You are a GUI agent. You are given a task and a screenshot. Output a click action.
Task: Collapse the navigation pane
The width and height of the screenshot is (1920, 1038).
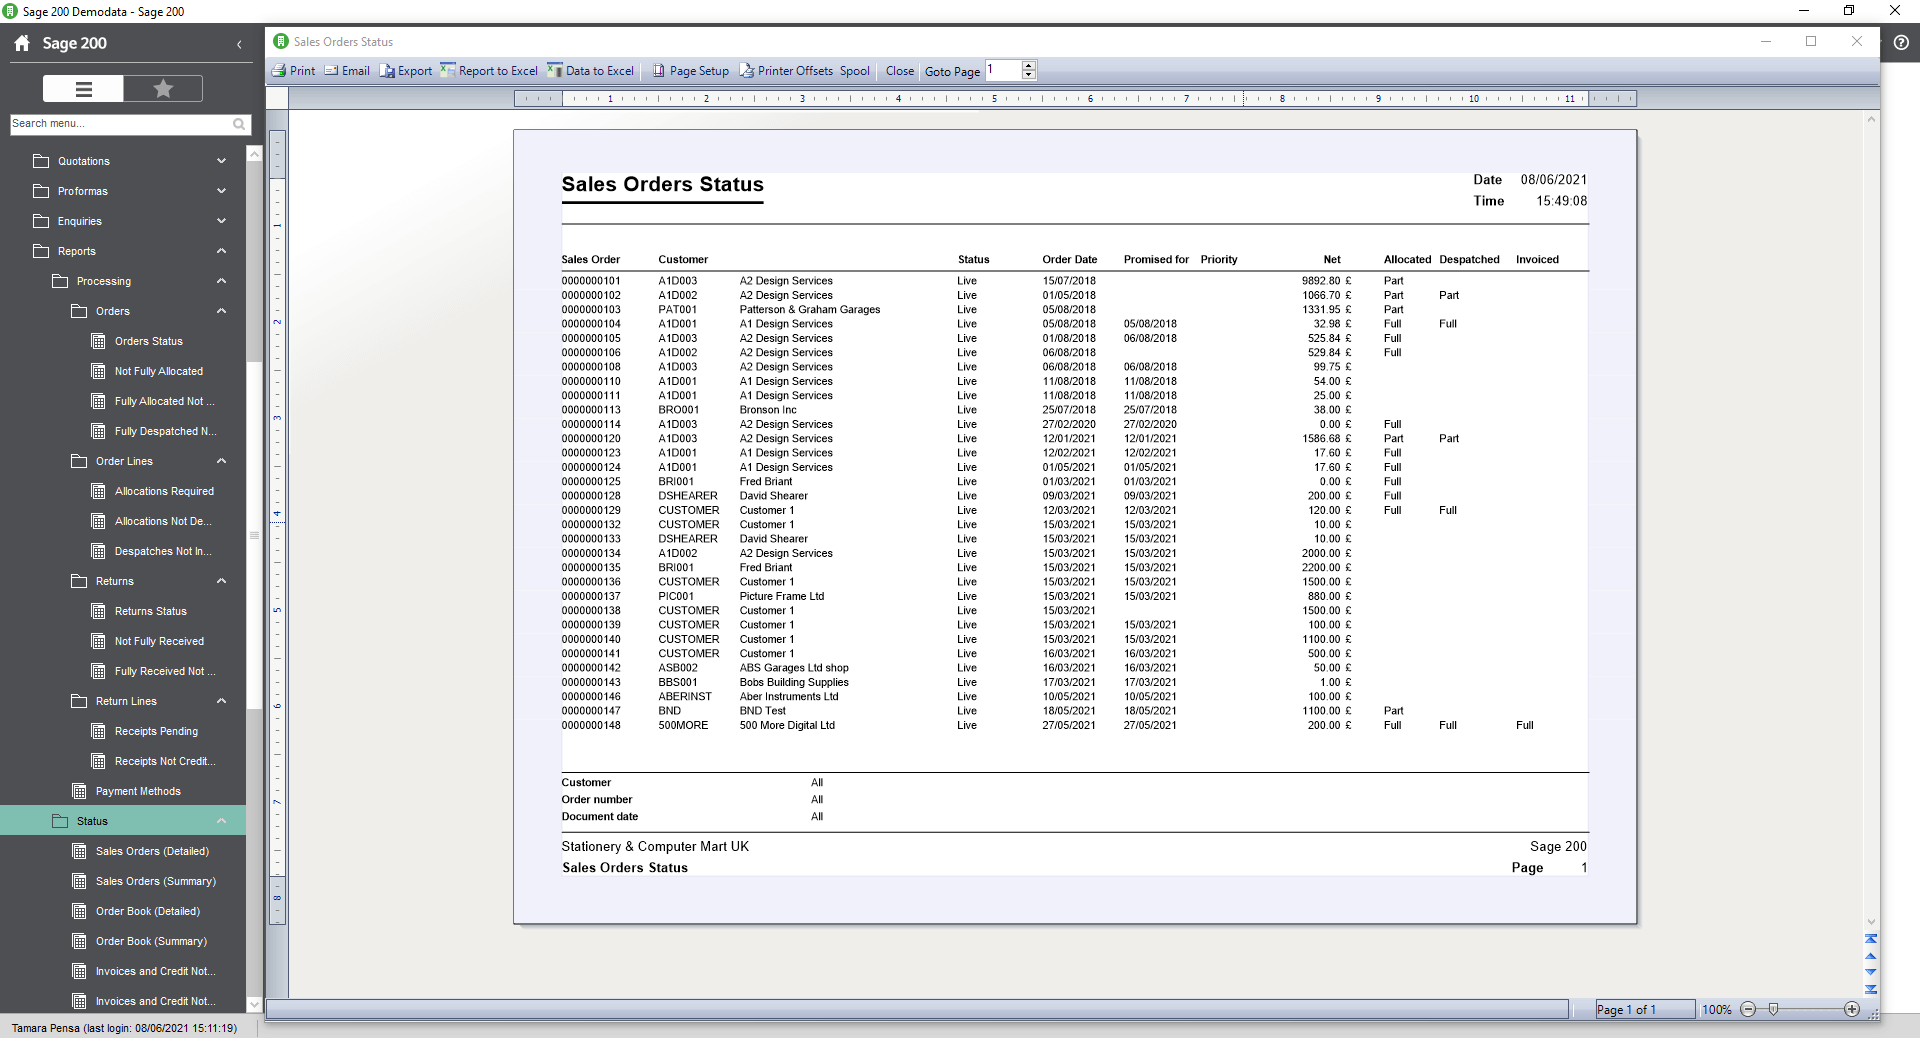[239, 44]
